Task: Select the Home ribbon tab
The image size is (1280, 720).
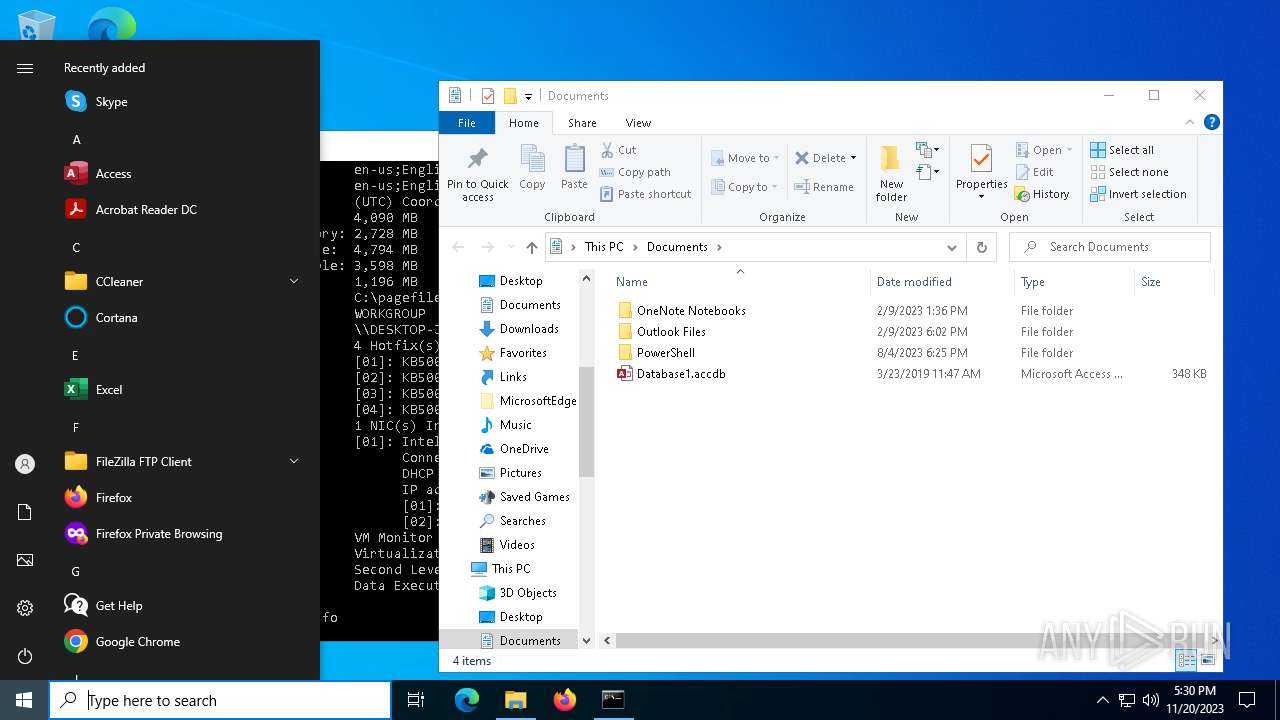Action: [524, 123]
